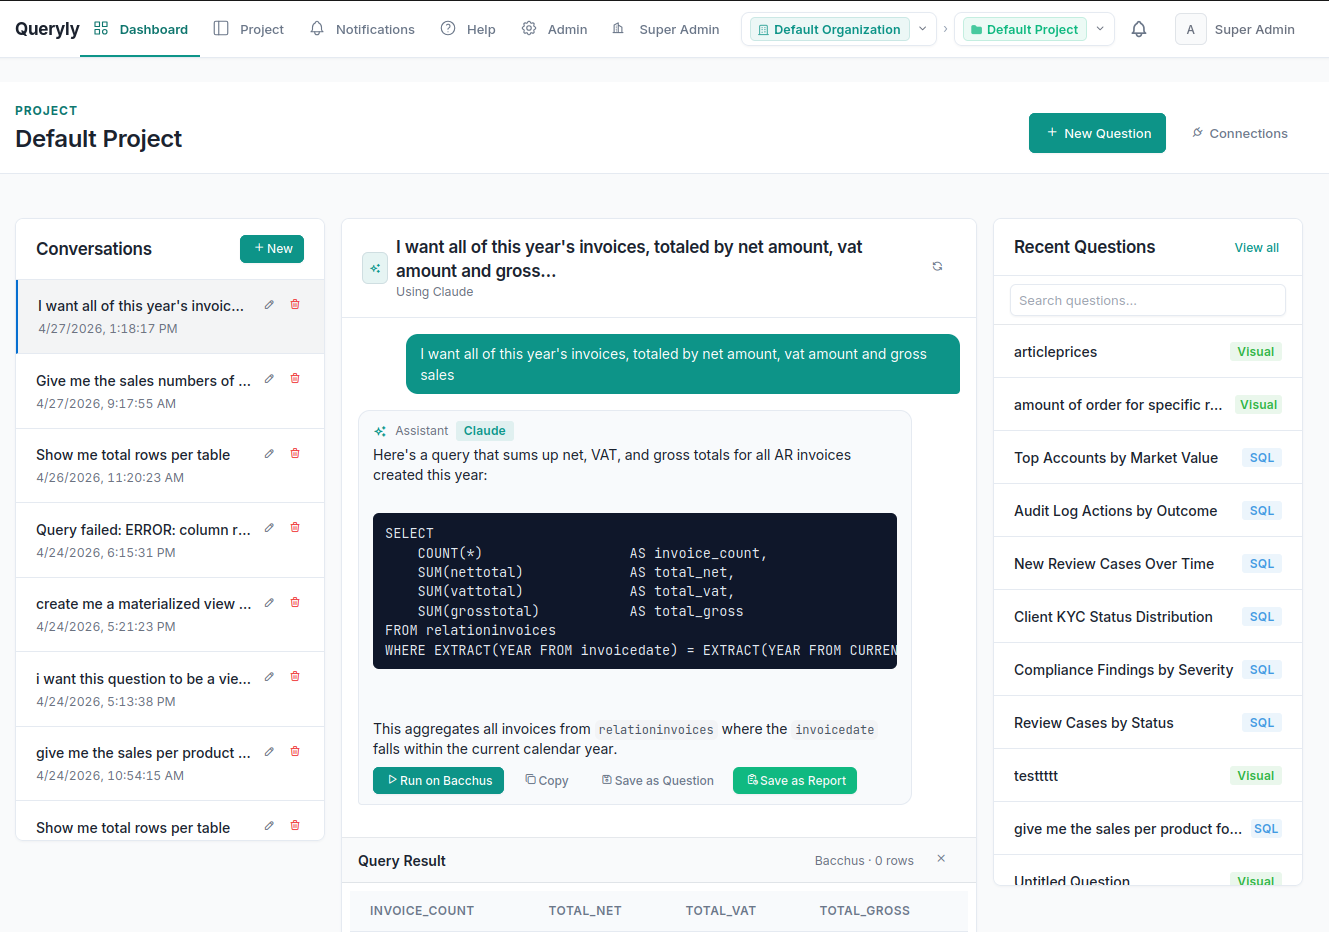Screen dimensions: 1329x932
Task: Open 'Top Accounts by Market Value' question
Action: coord(1148,458)
